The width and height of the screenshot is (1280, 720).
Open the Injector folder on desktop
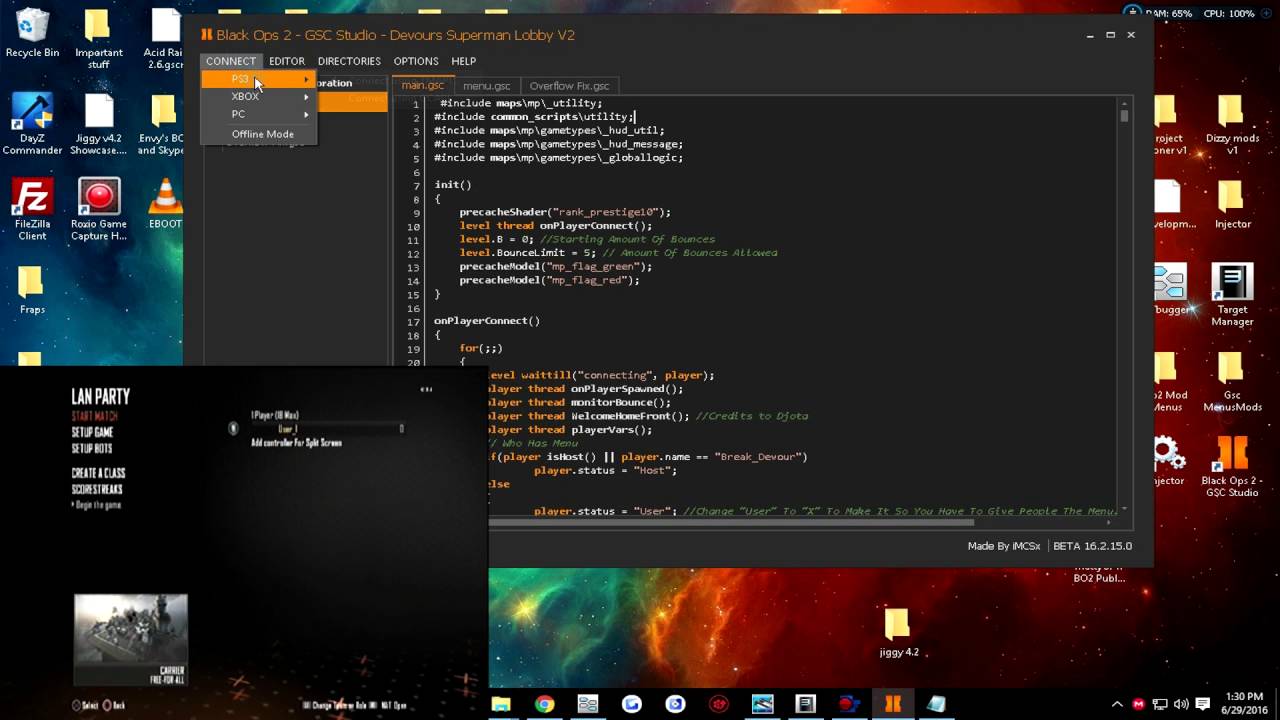tap(1232, 205)
